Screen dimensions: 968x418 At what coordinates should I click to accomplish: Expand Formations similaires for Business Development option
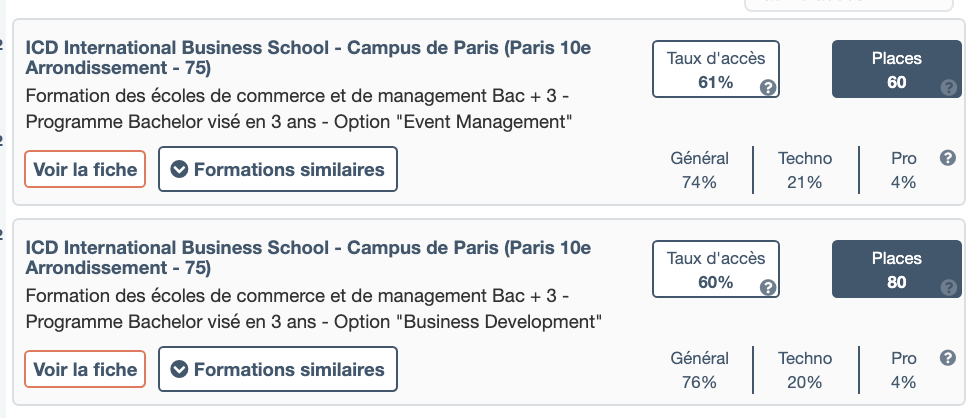[278, 369]
